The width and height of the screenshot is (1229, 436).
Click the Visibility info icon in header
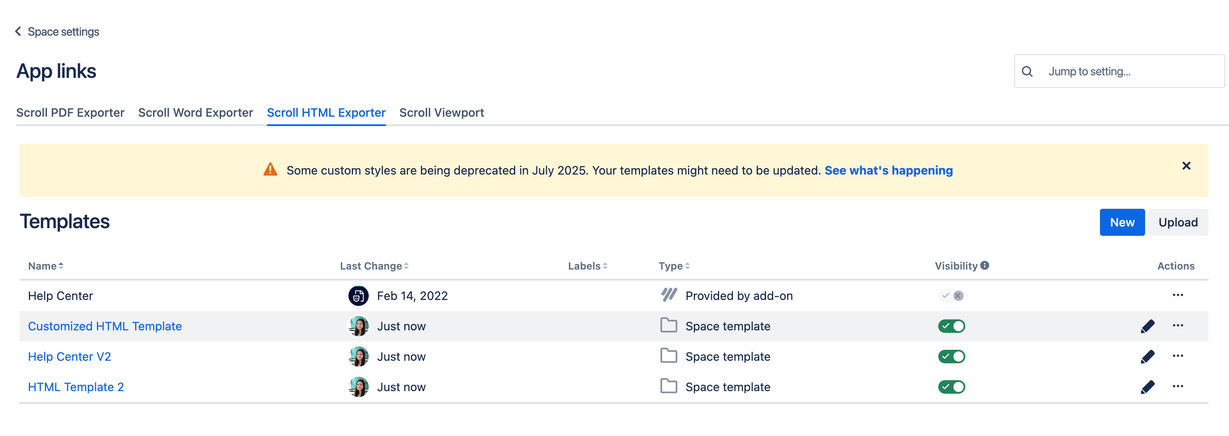[x=985, y=266]
